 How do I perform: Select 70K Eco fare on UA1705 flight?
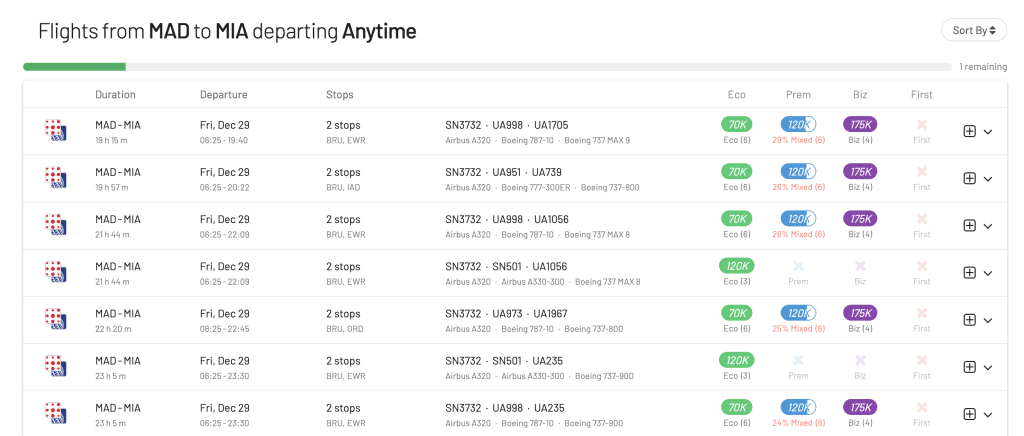coord(737,124)
